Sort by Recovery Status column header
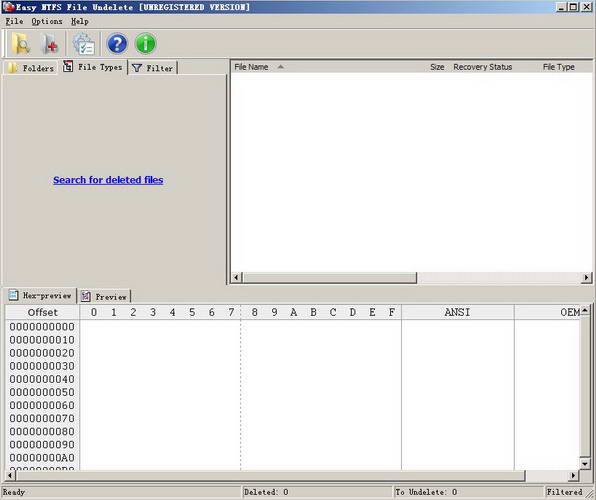 tap(483, 67)
